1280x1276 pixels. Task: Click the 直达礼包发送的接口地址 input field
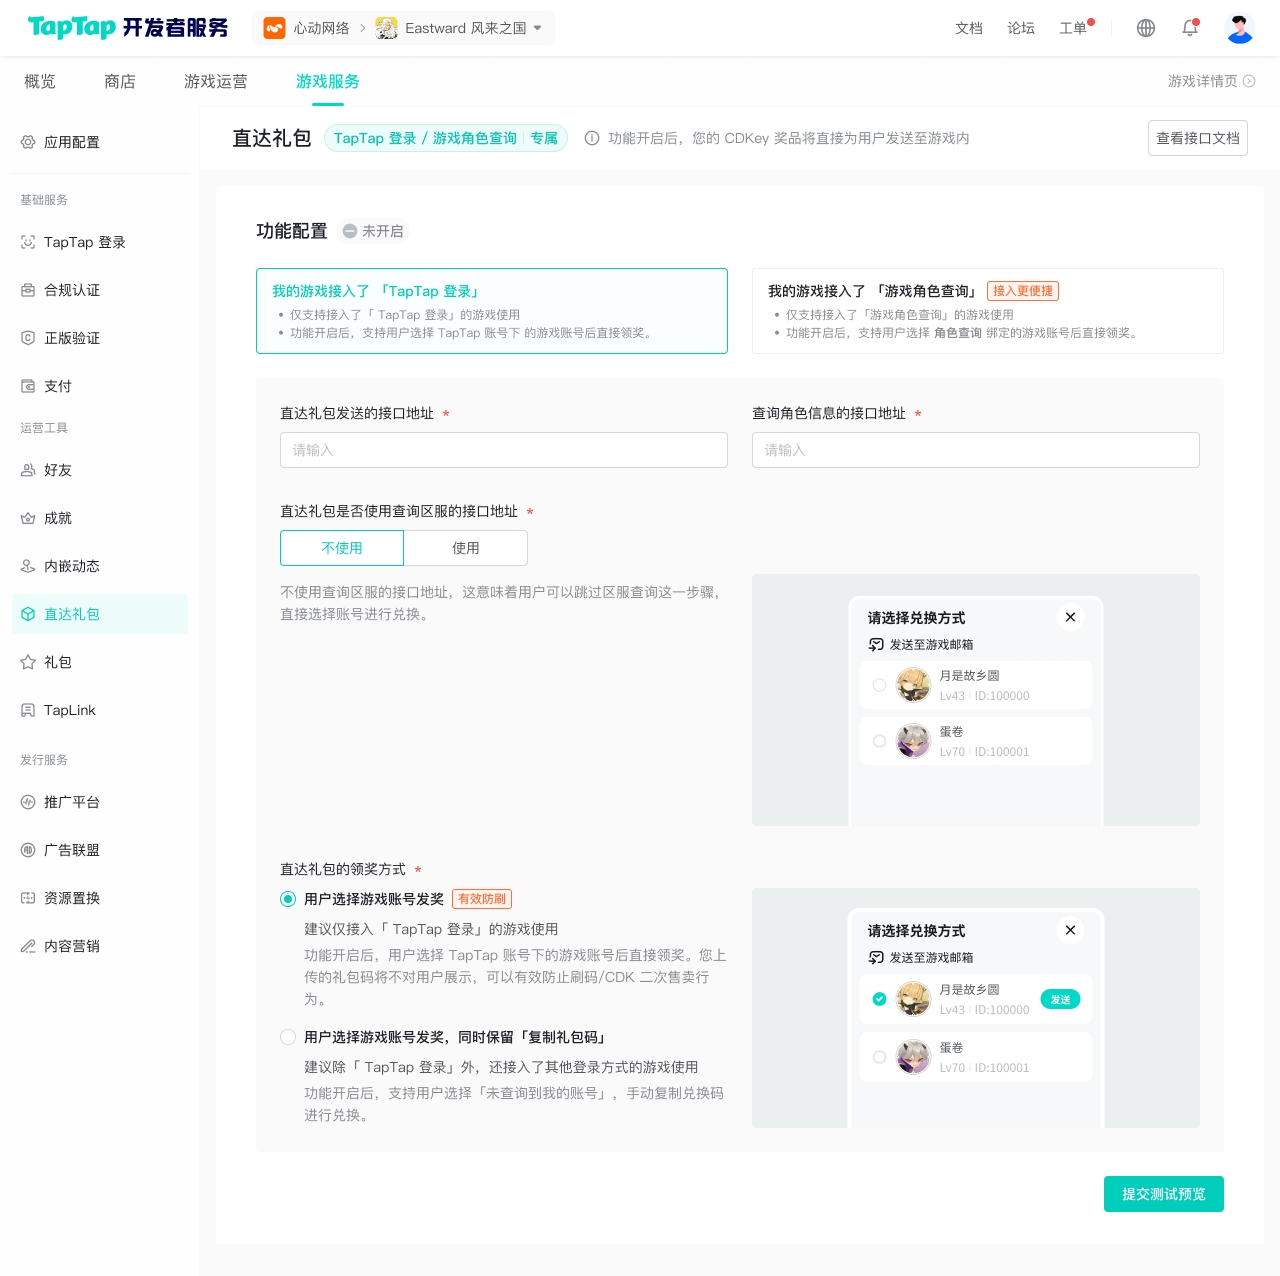503,450
